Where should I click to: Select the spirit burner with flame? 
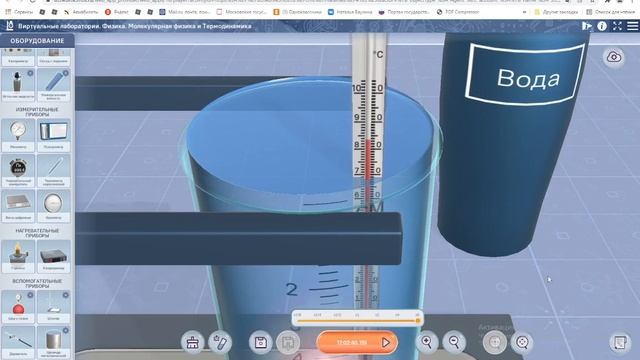(18, 256)
